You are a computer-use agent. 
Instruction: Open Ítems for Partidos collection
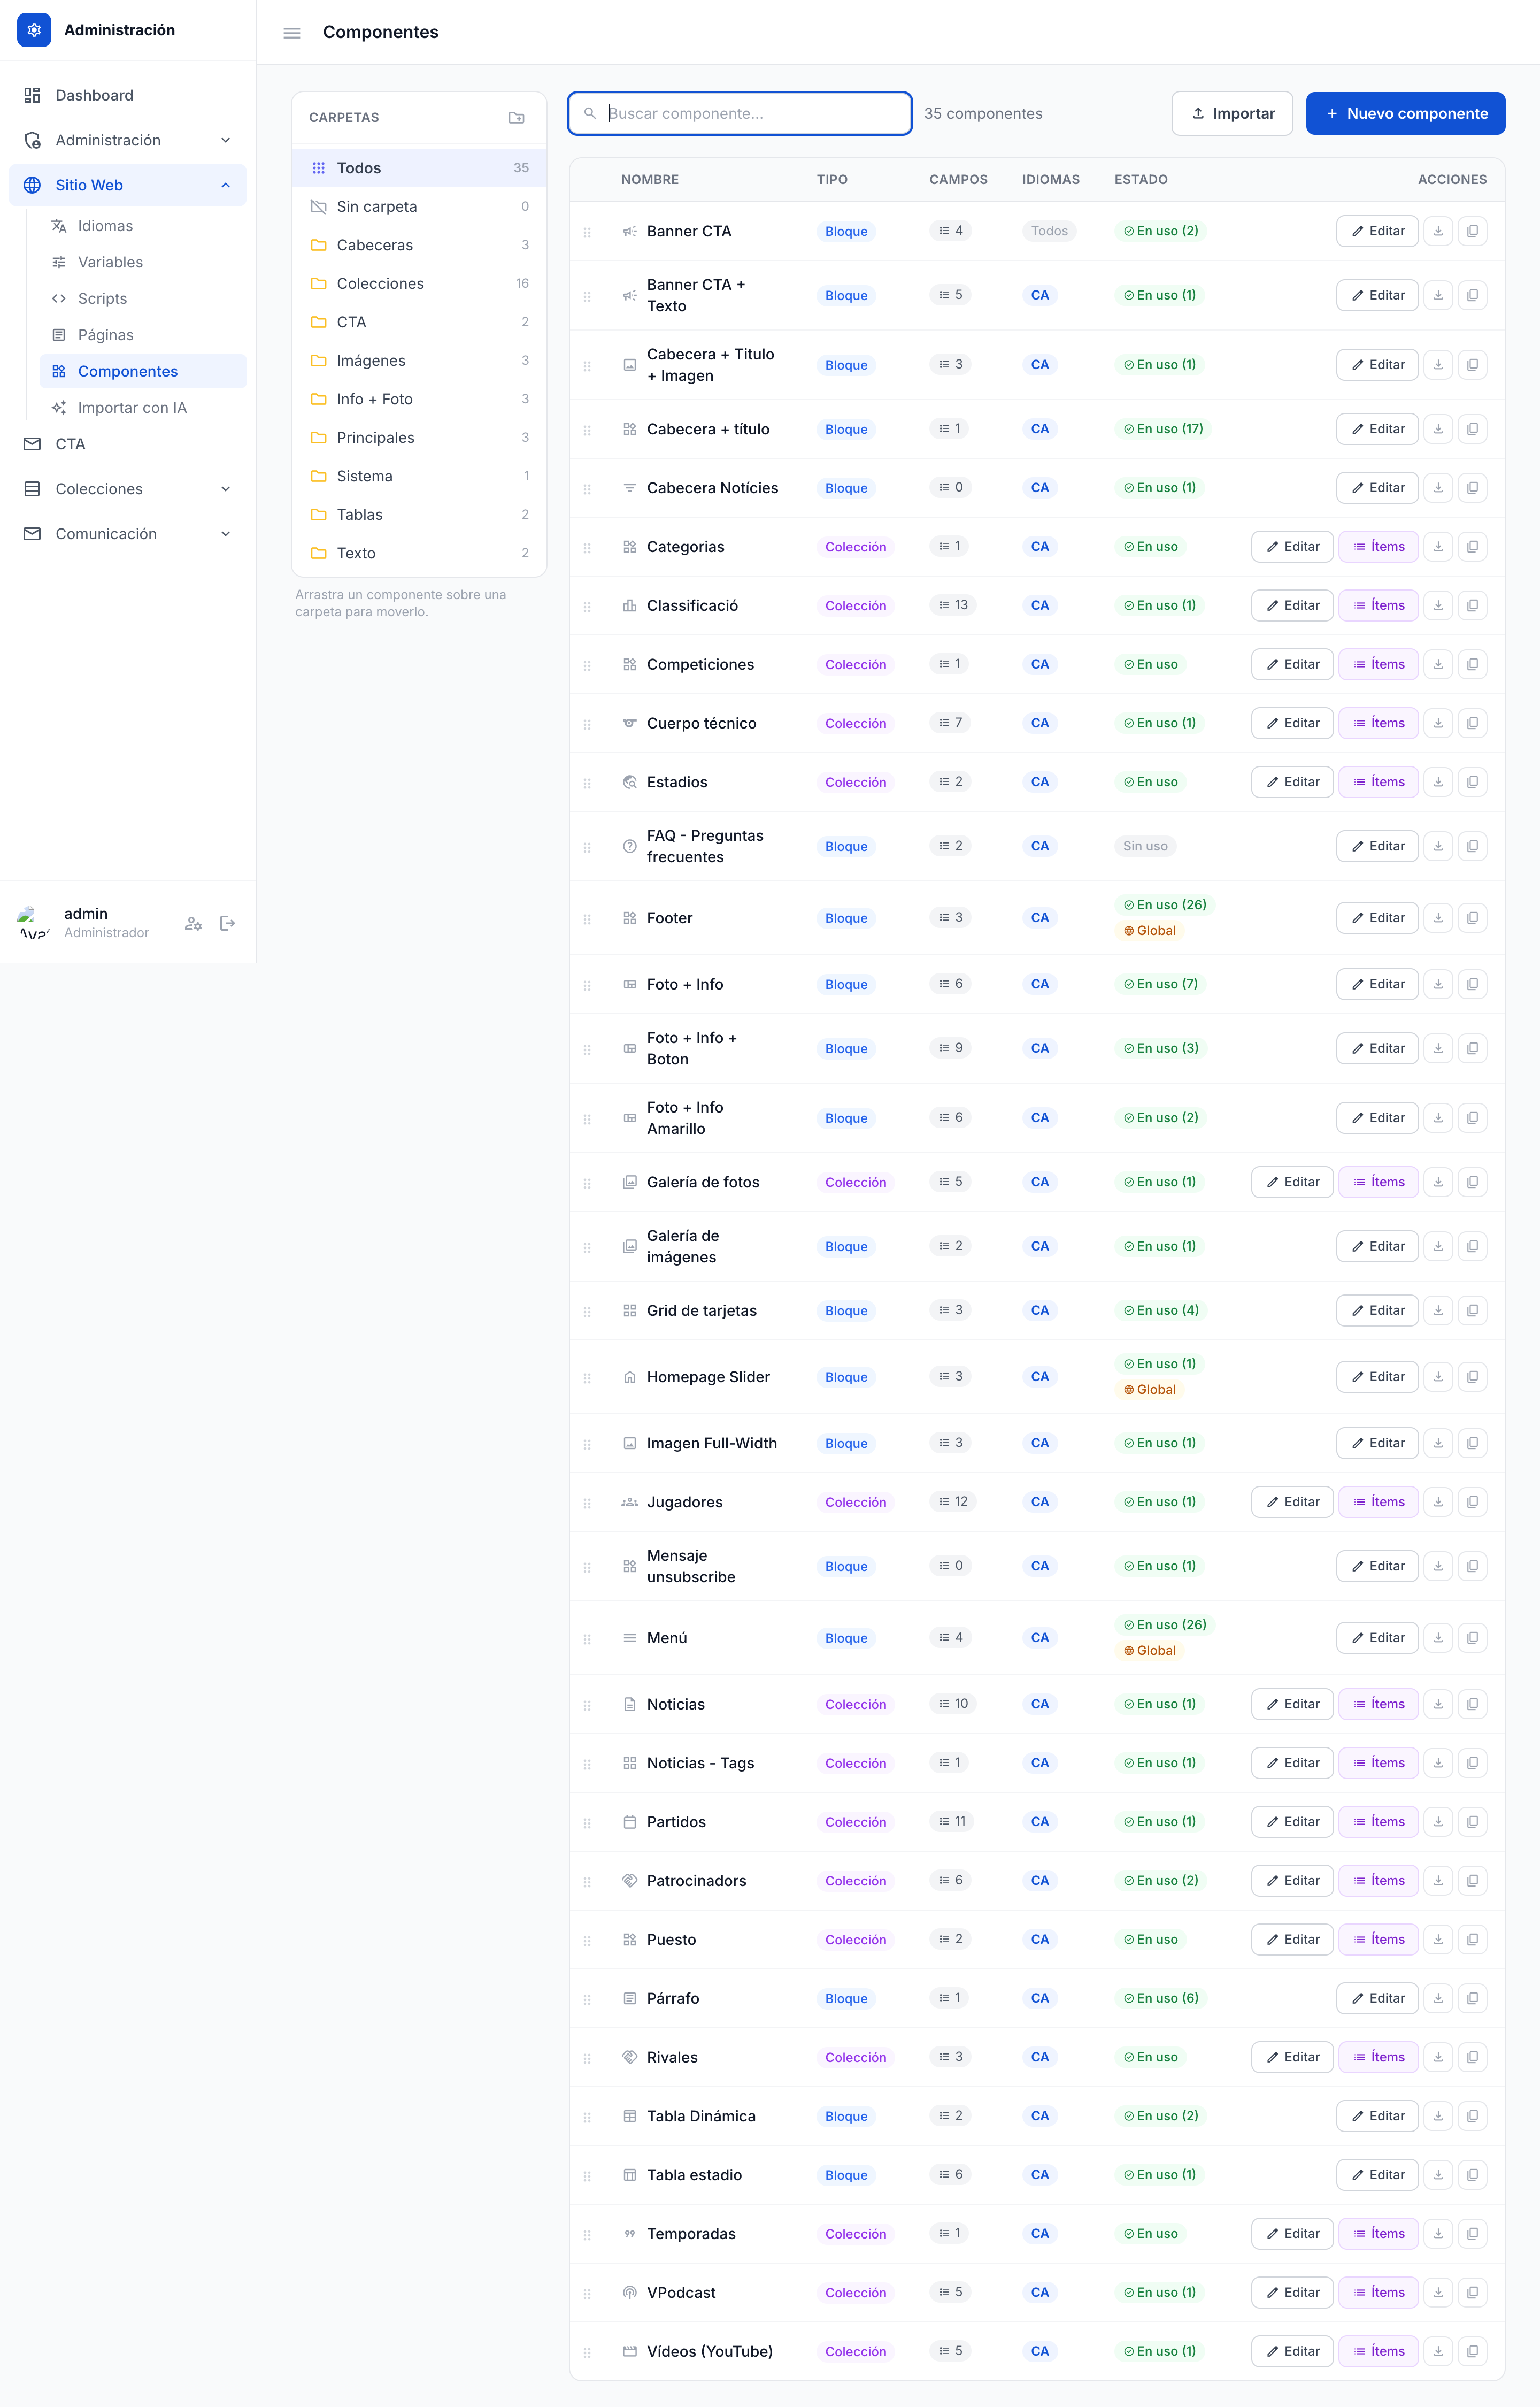(x=1378, y=1822)
